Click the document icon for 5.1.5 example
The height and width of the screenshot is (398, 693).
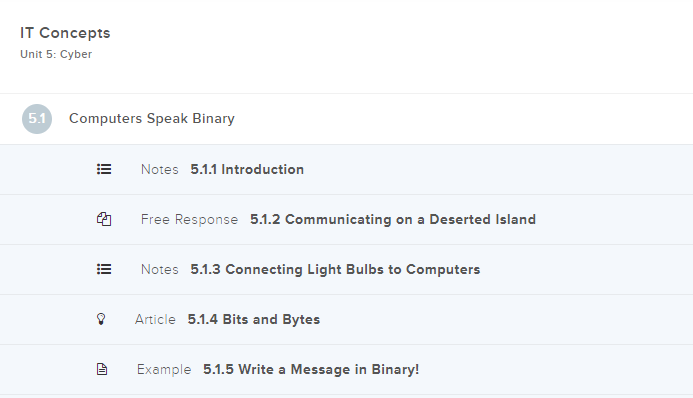[102, 369]
